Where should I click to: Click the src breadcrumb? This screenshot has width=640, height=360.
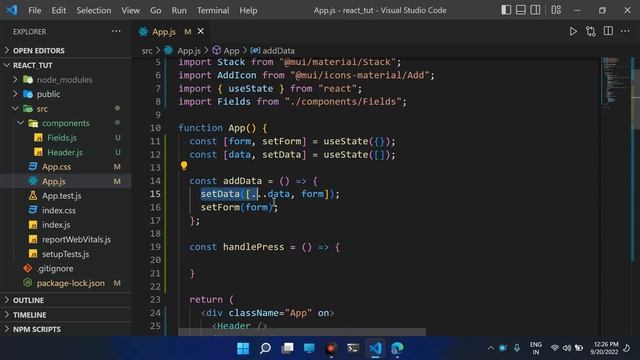point(147,51)
